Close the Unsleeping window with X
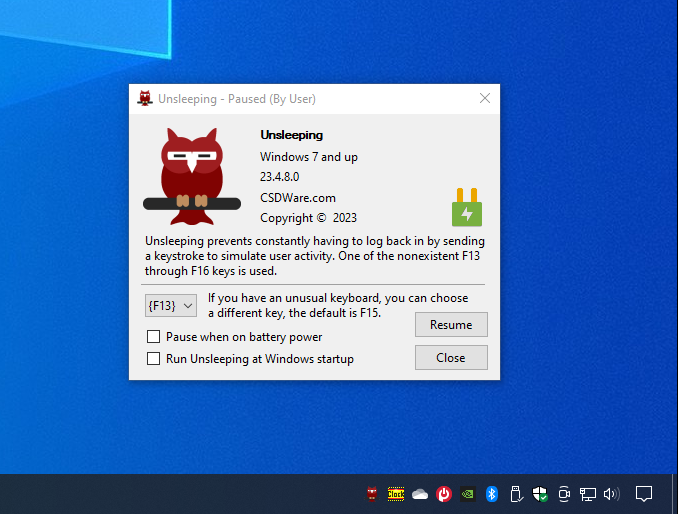Viewport: 678px width, 514px height. pos(485,99)
